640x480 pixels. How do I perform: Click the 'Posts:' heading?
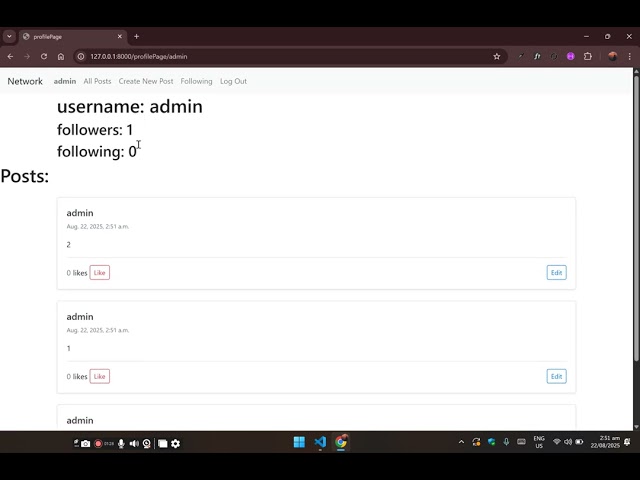click(24, 176)
